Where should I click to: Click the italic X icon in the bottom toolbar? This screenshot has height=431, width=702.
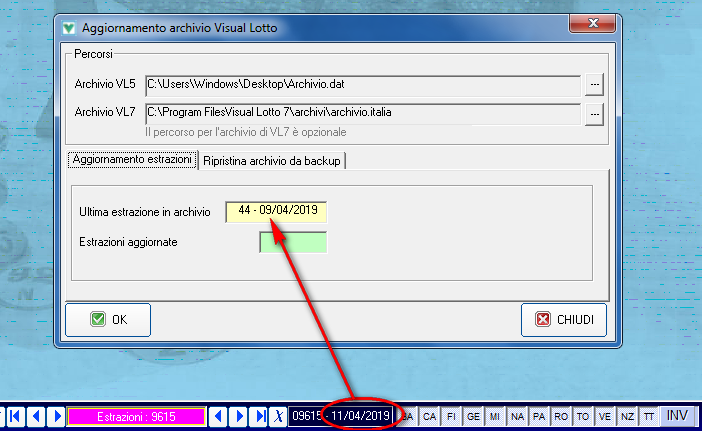point(278,417)
